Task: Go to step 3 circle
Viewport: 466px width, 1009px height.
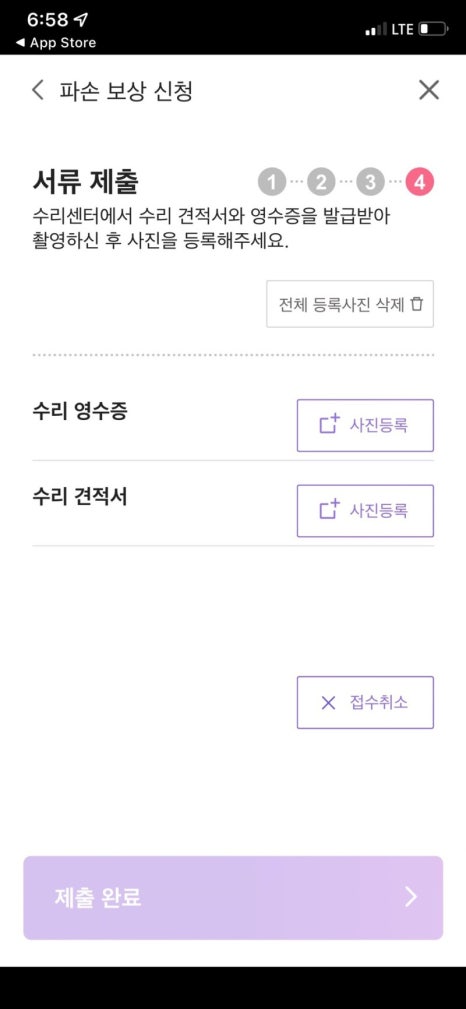Action: 370,183
